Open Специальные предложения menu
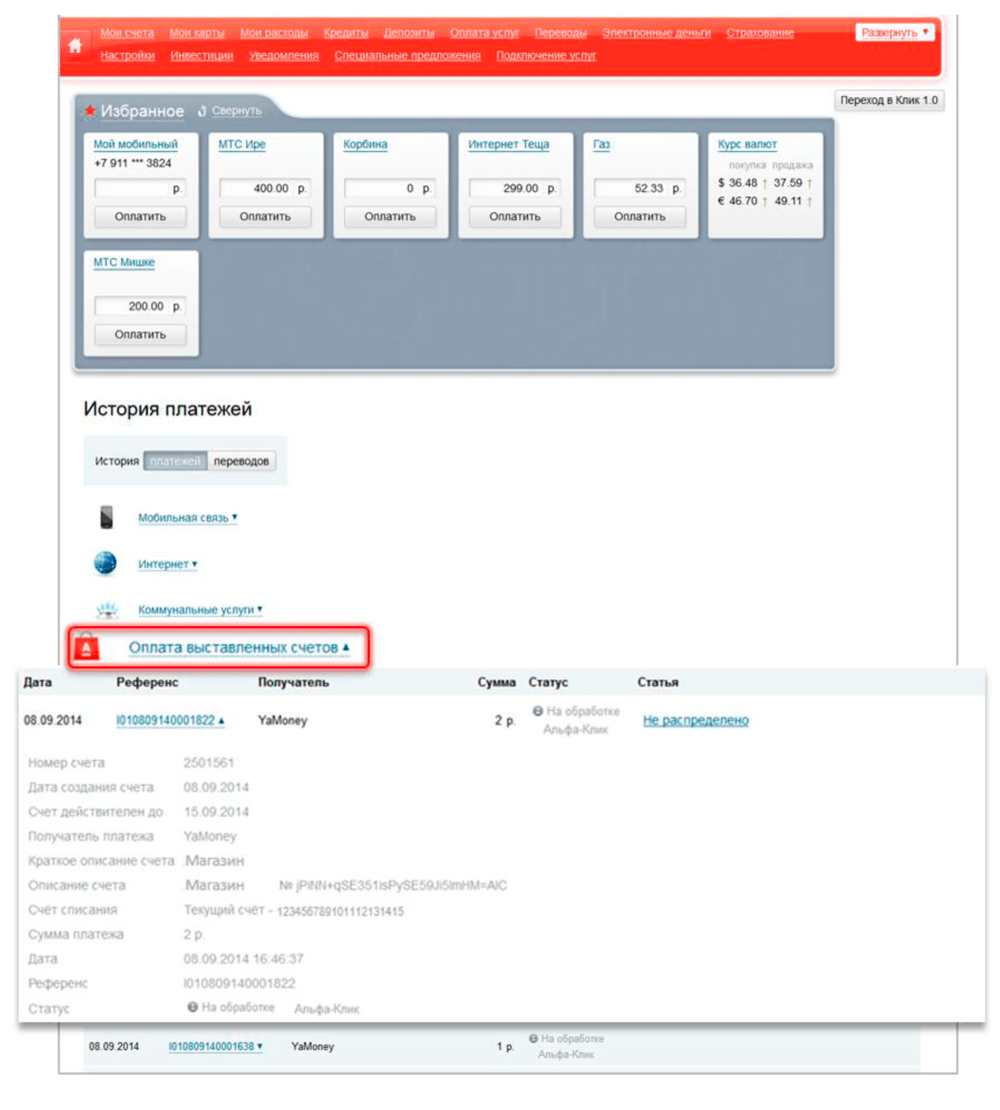 click(x=408, y=55)
